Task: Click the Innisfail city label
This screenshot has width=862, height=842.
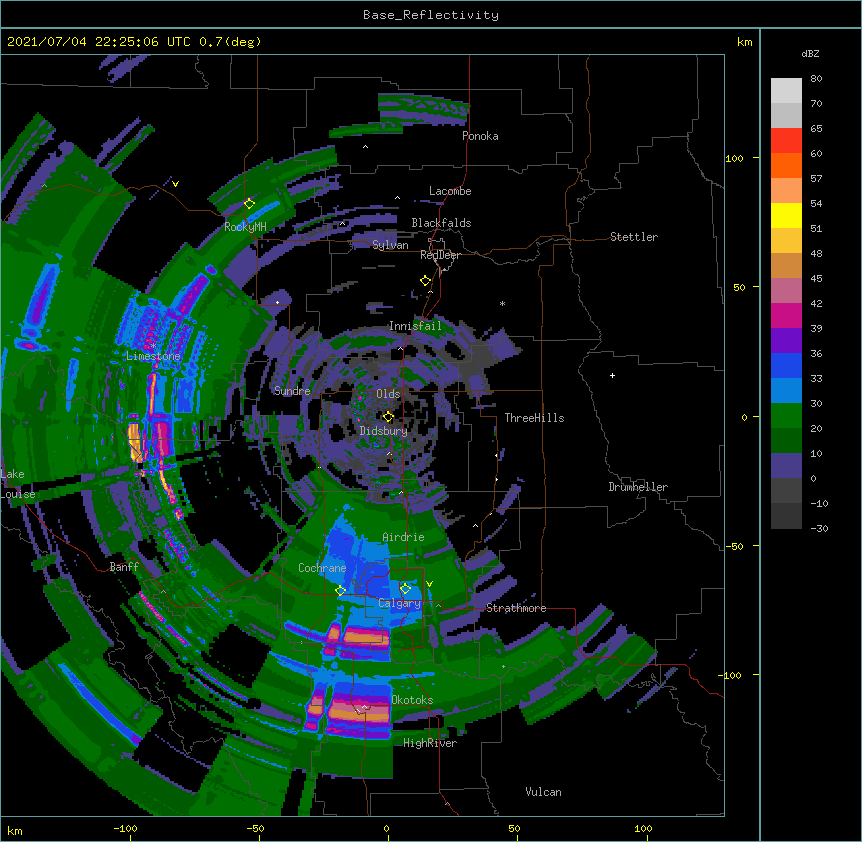Action: (x=415, y=326)
